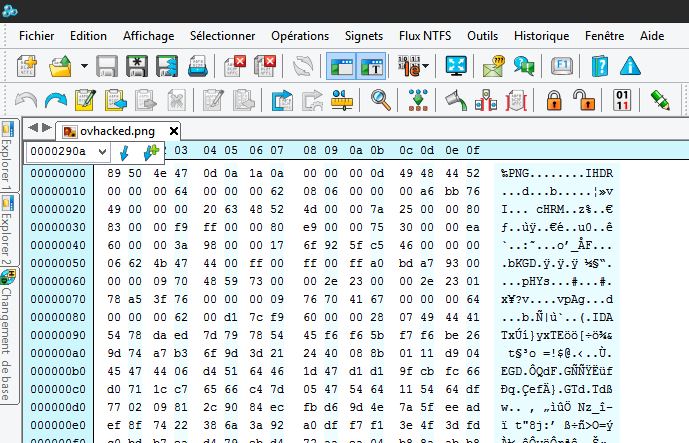Screen dimensions: 689x443
Task: Go to offset with blue down arrow
Action: pyautogui.click(x=124, y=152)
